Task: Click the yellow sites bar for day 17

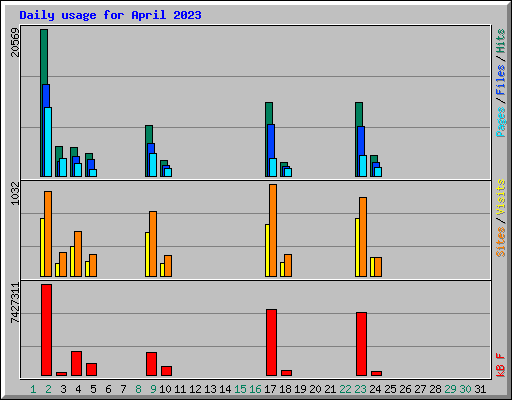Action: point(267,250)
